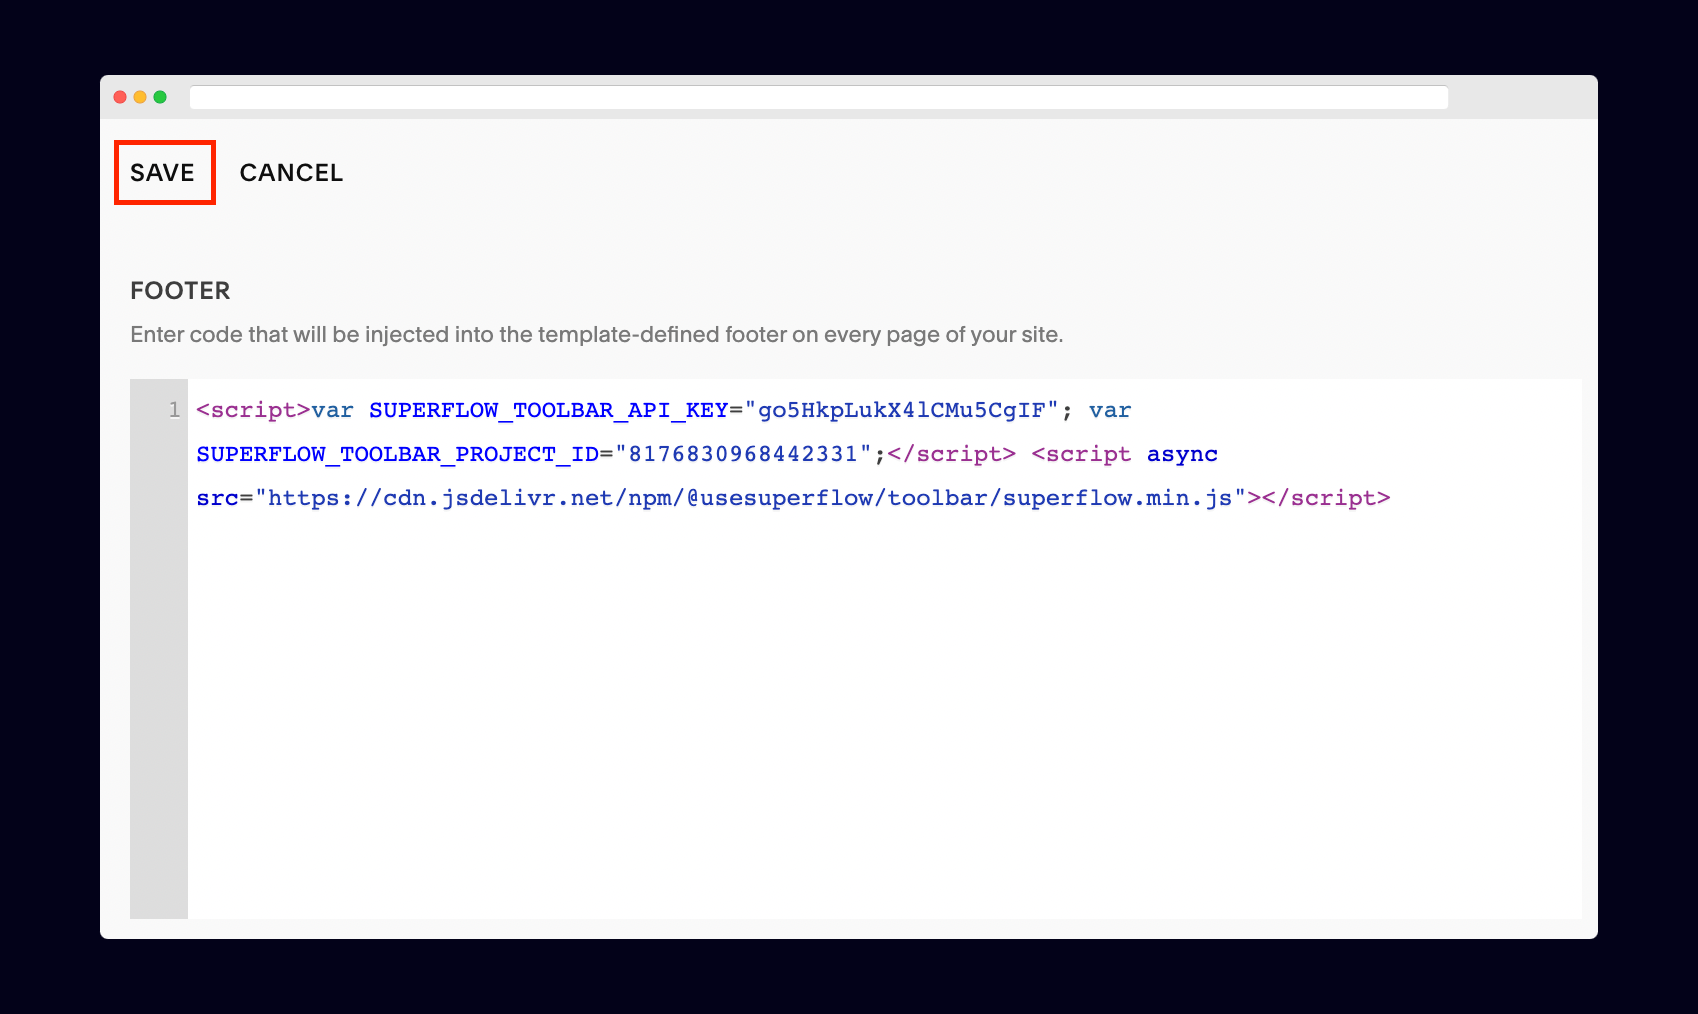
Task: Click the browser address bar
Action: [818, 97]
